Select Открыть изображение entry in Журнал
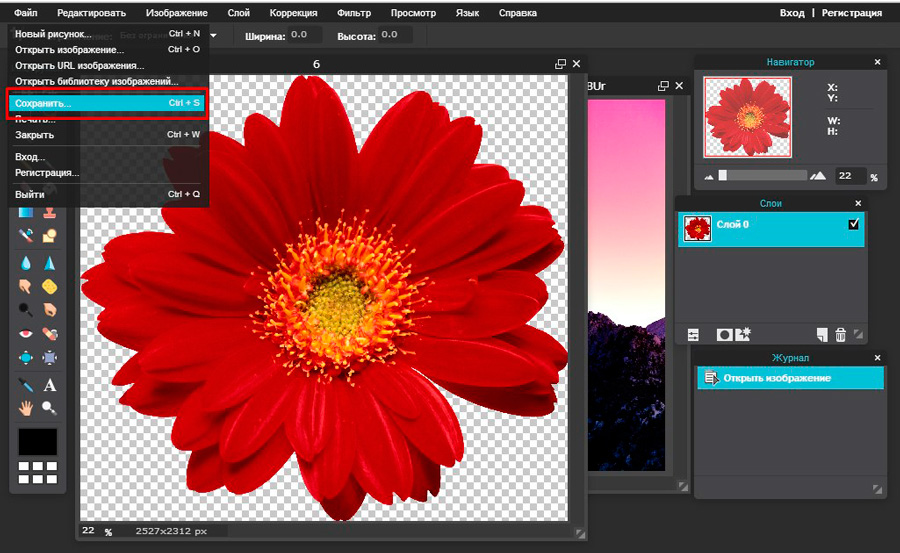Viewport: 900px width, 553px height. tap(777, 378)
